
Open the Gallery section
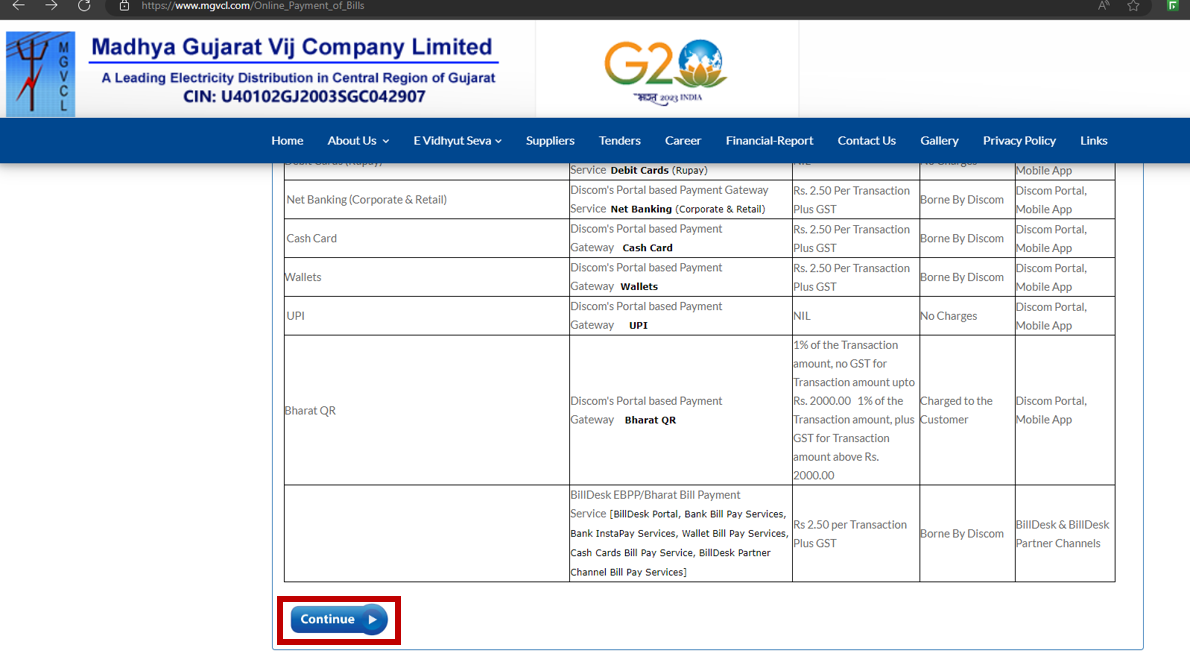point(939,140)
